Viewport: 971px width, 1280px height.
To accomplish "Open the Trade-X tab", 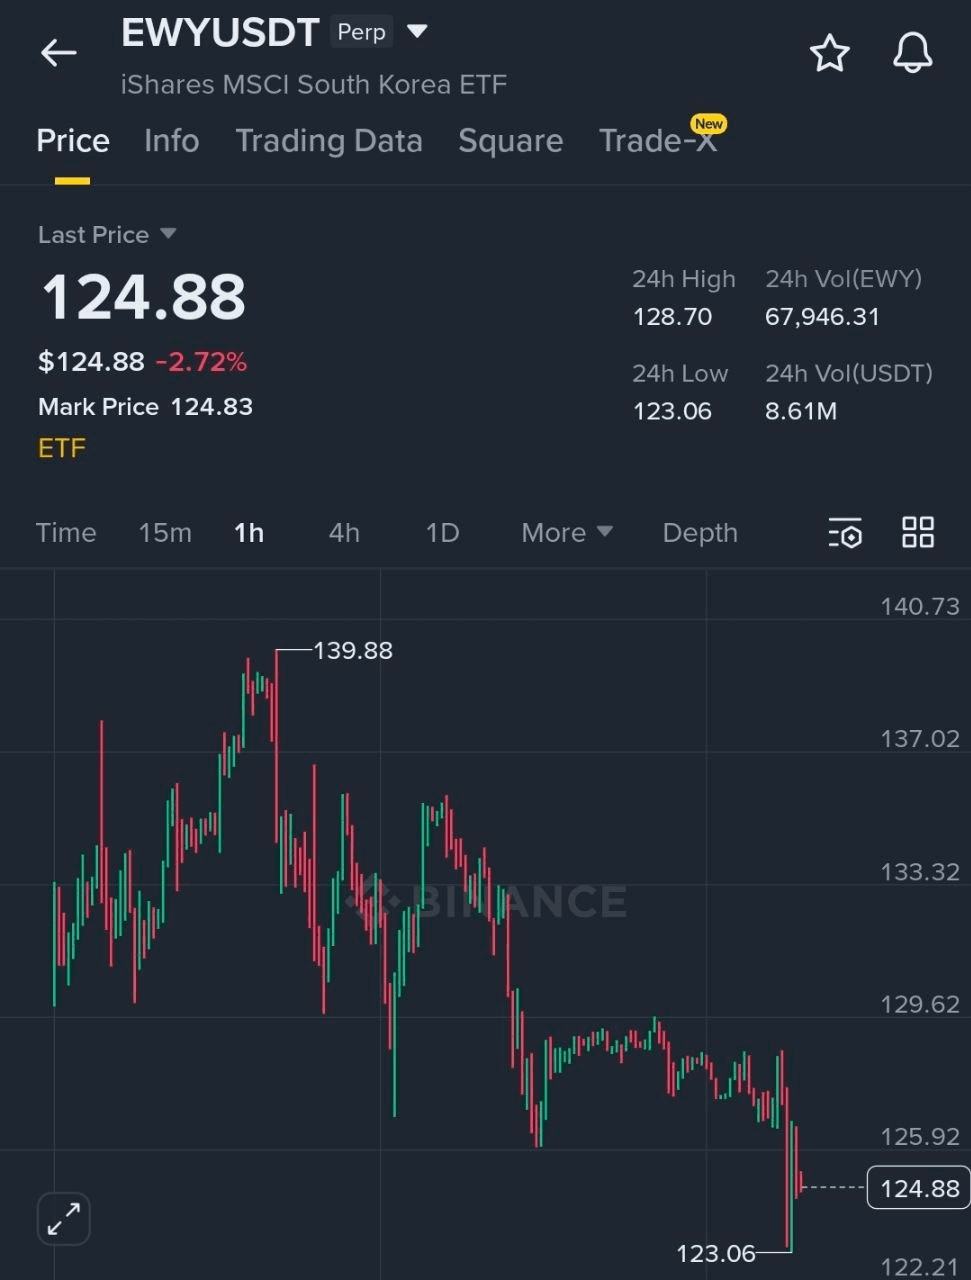I will 658,141.
